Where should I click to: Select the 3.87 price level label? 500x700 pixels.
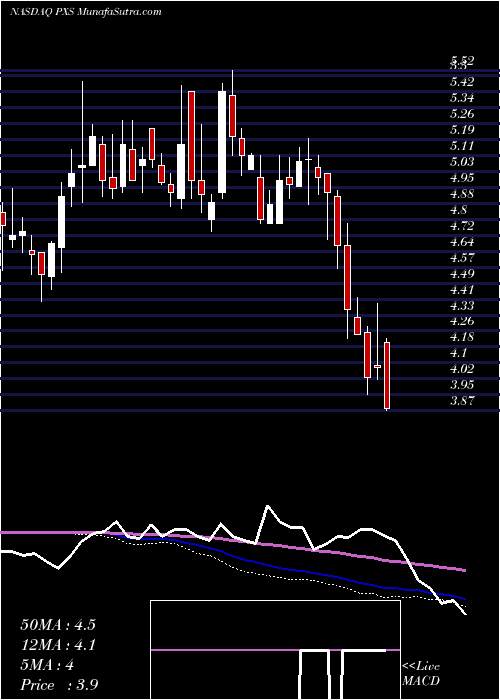click(x=462, y=401)
